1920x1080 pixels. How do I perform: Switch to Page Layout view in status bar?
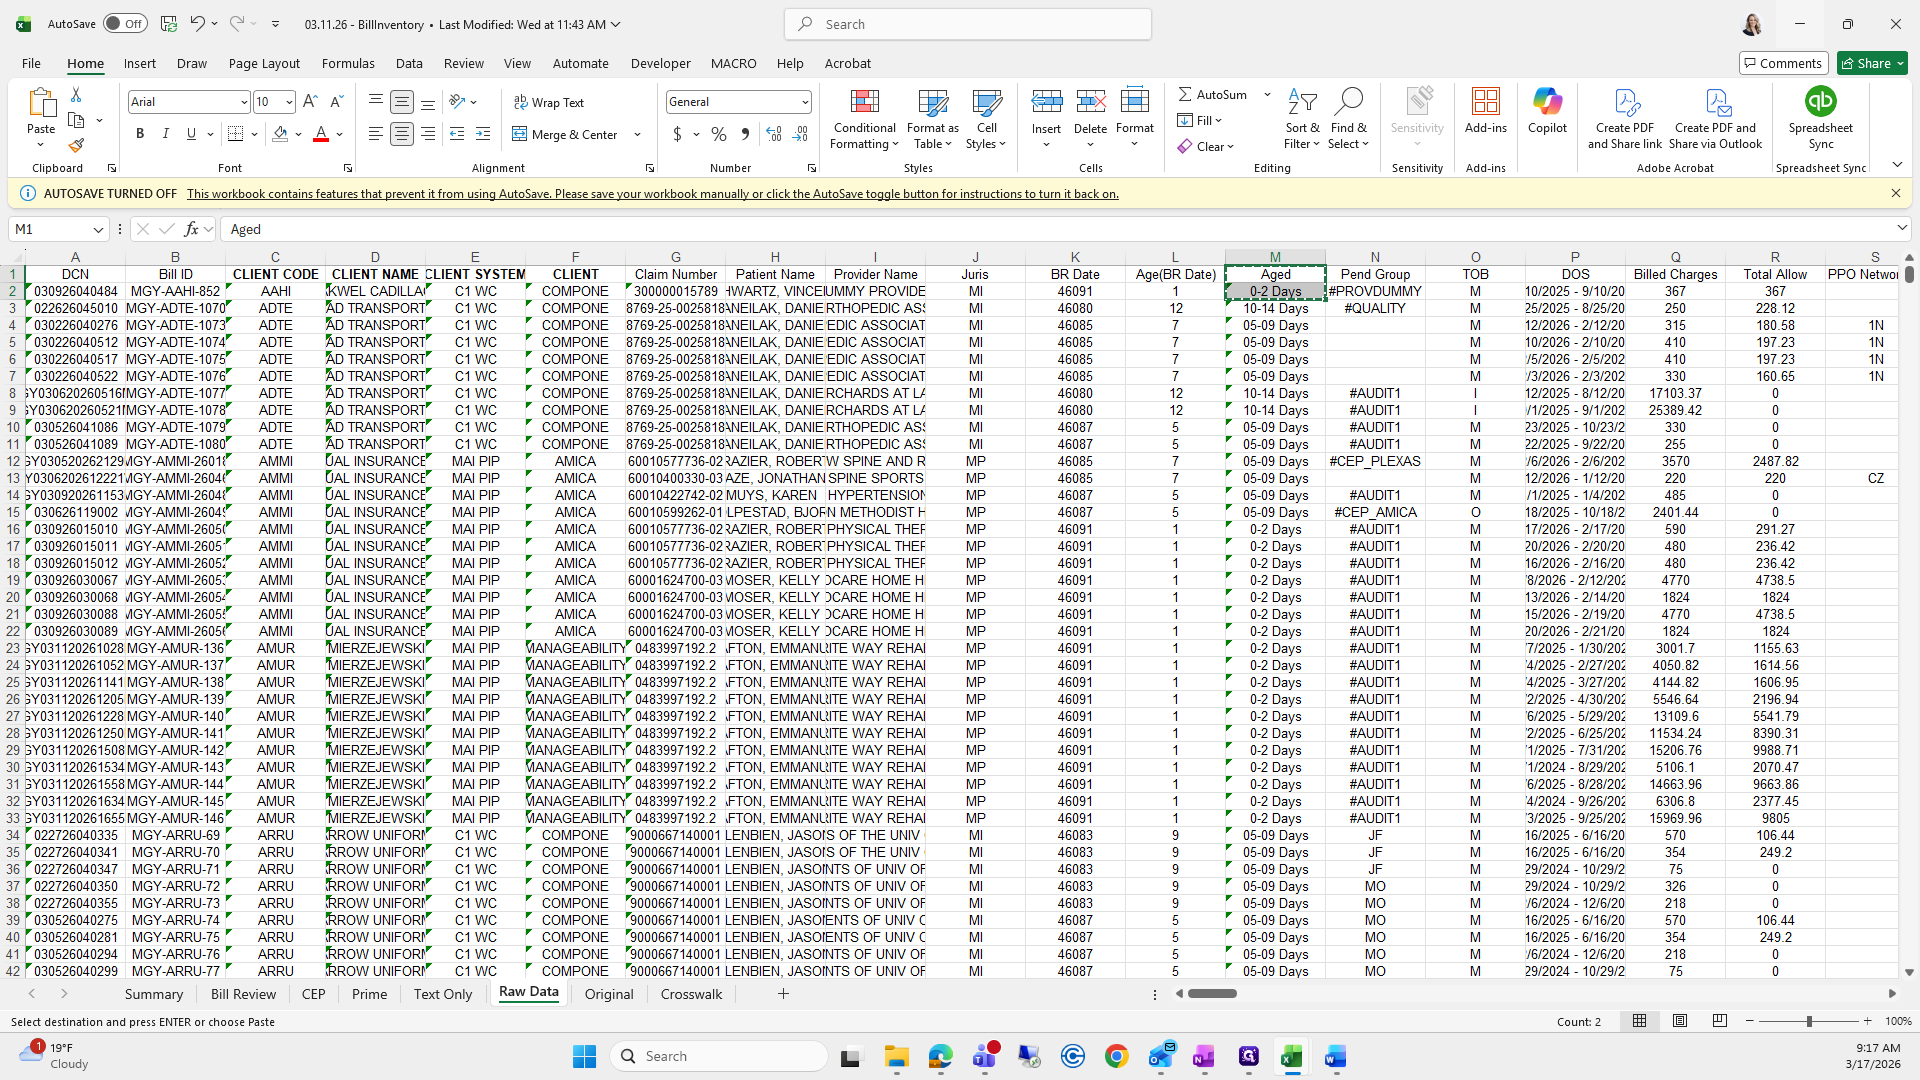(1680, 1021)
